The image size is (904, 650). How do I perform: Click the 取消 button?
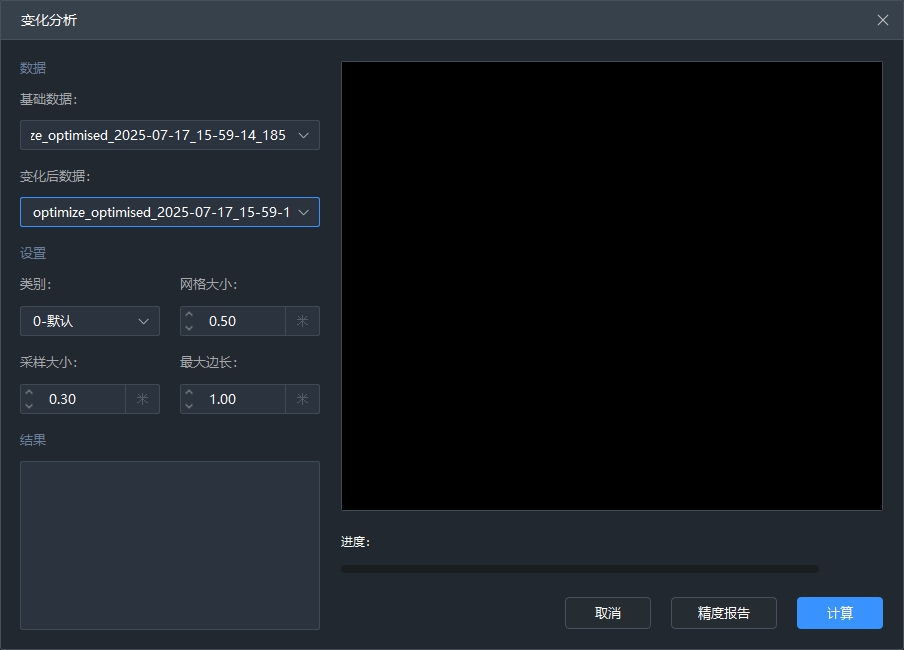click(x=607, y=613)
